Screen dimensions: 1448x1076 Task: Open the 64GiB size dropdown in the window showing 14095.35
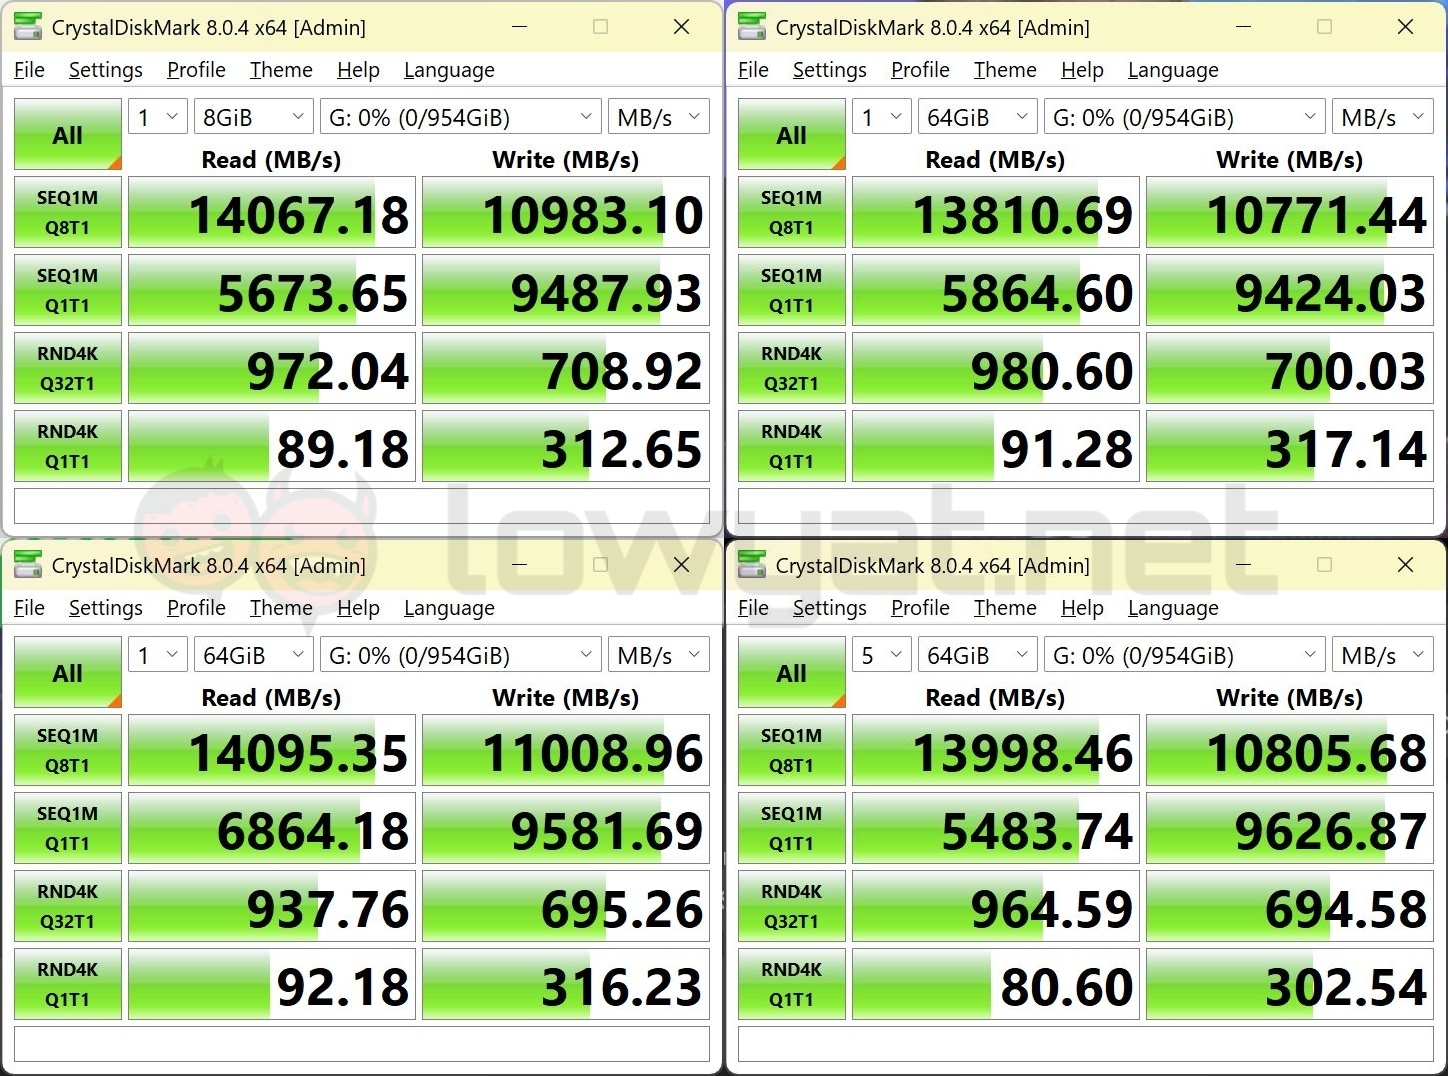coord(253,655)
